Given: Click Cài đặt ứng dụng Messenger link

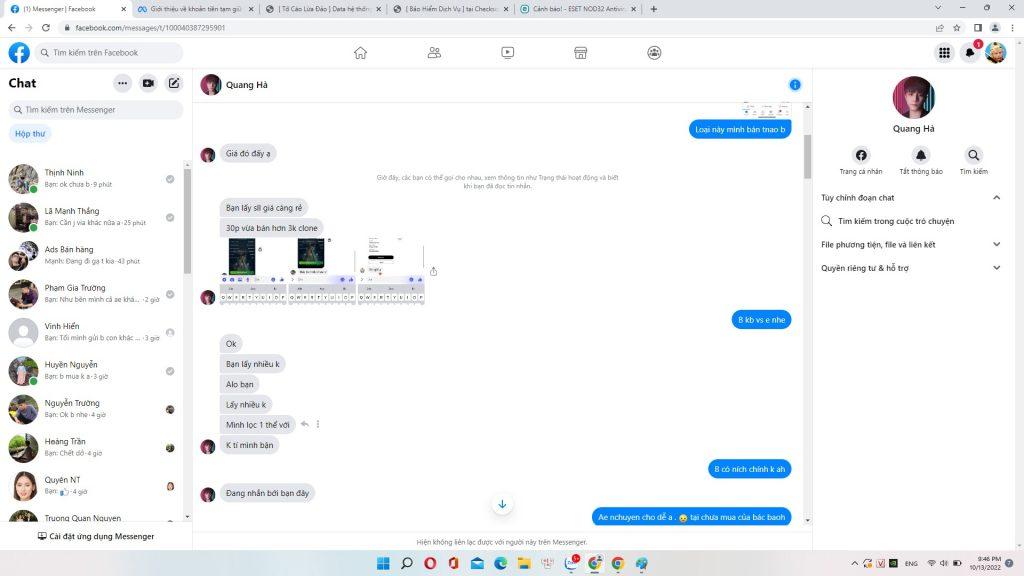Looking at the screenshot, I should (x=96, y=537).
